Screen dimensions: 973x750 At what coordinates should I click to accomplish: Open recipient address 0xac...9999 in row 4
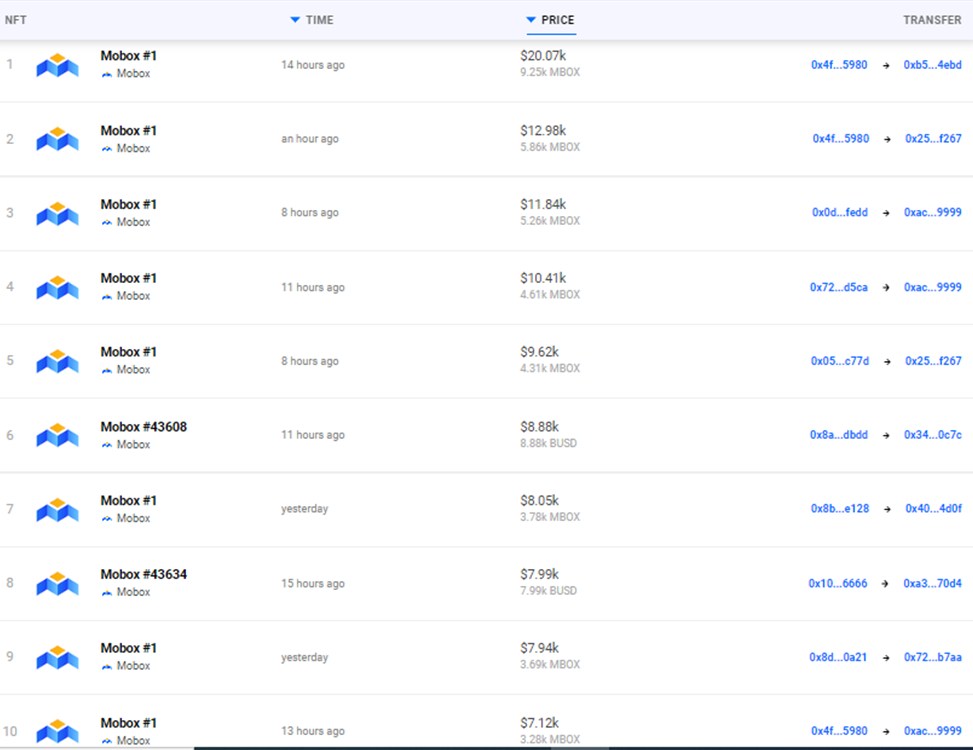tap(933, 287)
